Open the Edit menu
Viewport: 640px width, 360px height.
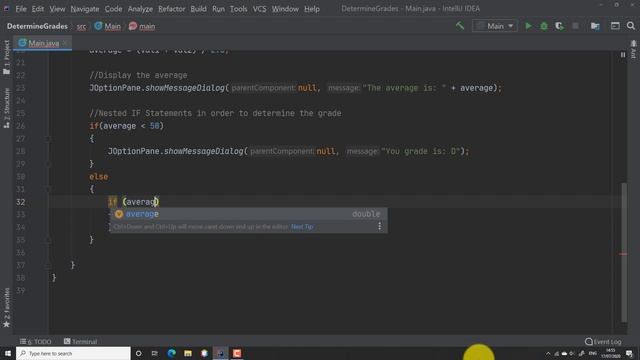pyautogui.click(x=38, y=9)
